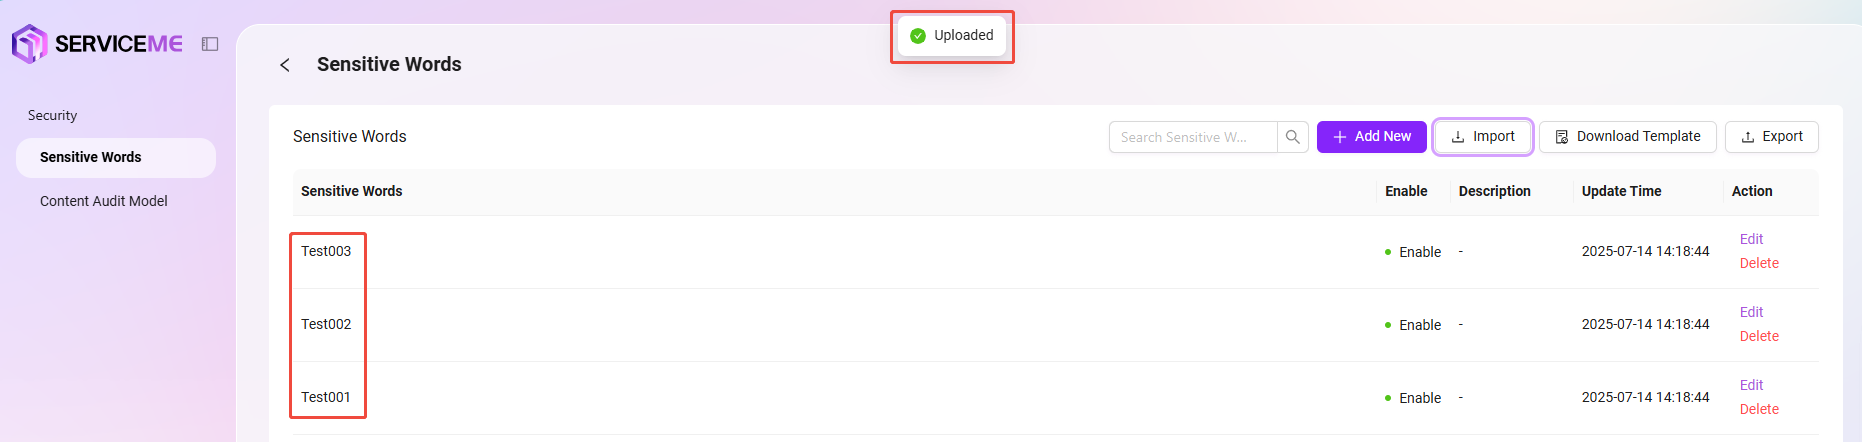Viewport: 1862px width, 442px height.
Task: Click the search magnifier icon
Action: tap(1293, 137)
